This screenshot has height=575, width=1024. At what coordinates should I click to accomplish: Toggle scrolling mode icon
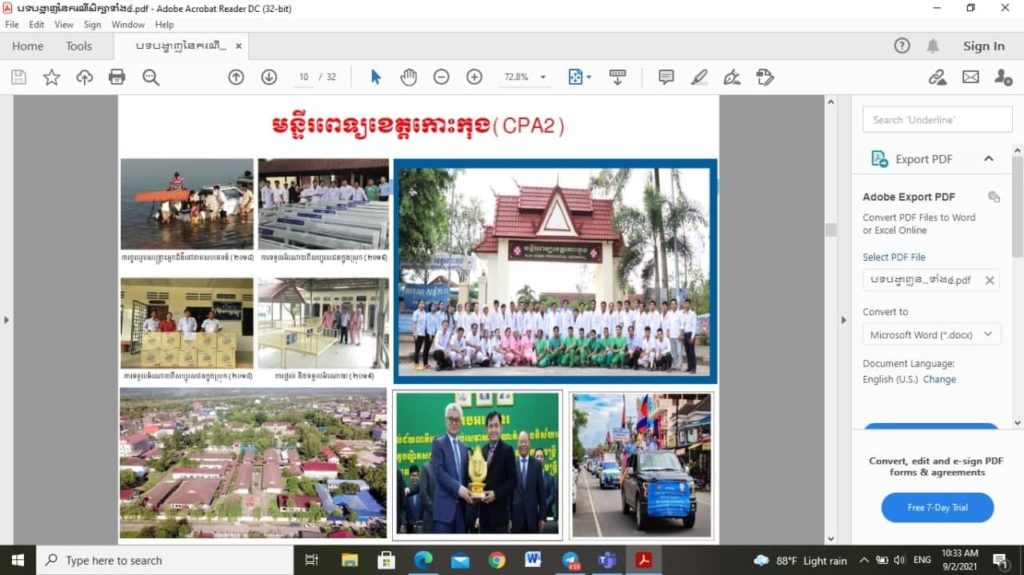coord(617,77)
